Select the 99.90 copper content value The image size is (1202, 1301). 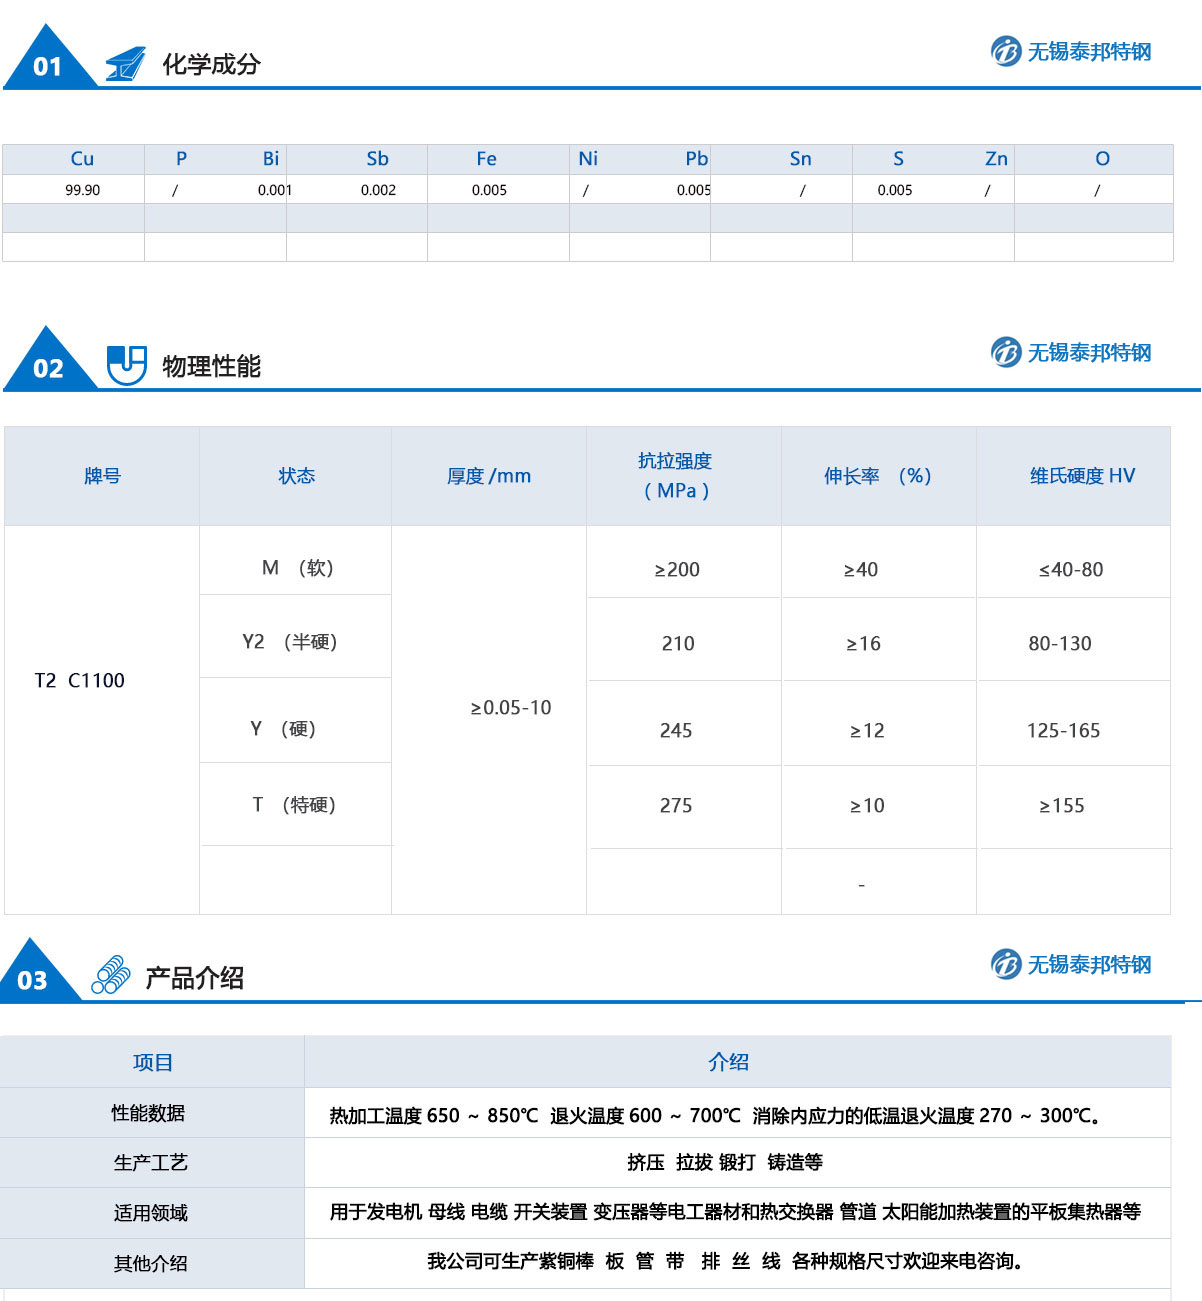click(82, 190)
